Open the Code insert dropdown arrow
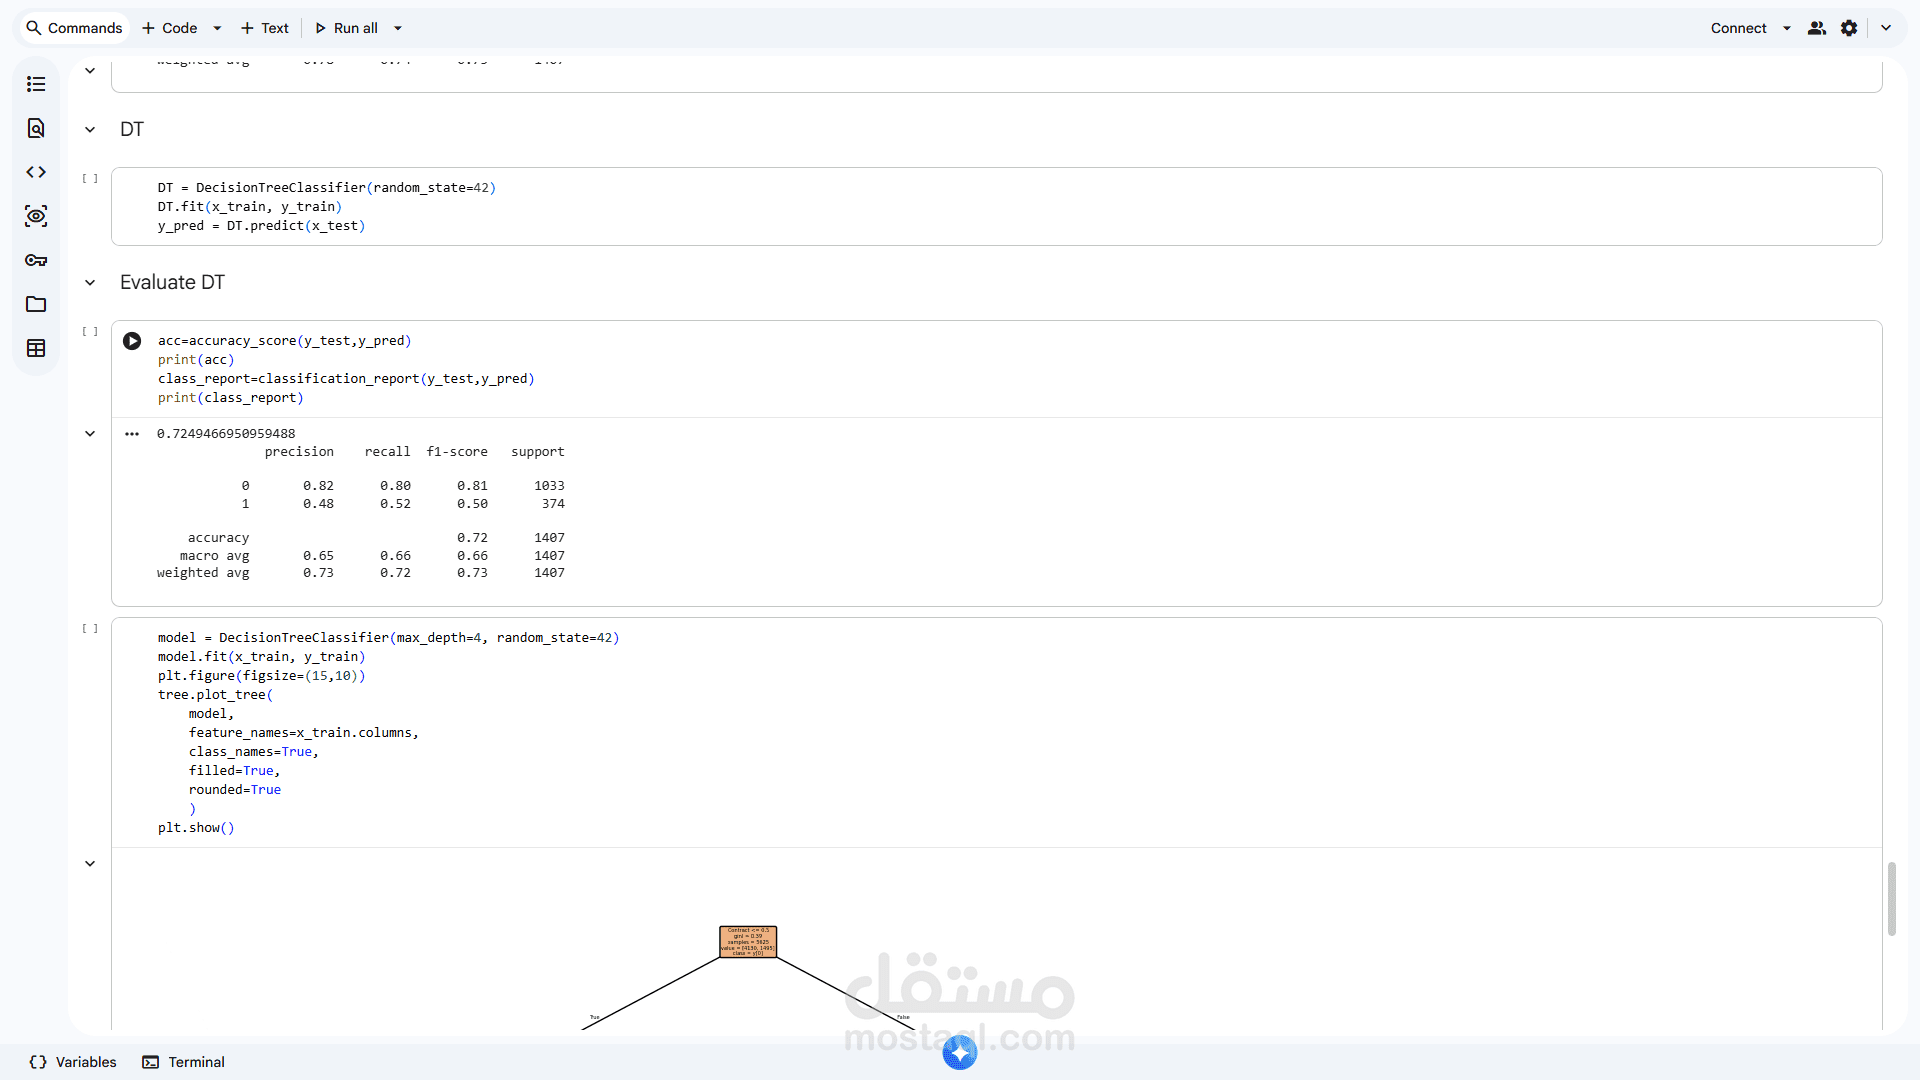Image resolution: width=1920 pixels, height=1080 pixels. coord(217,28)
